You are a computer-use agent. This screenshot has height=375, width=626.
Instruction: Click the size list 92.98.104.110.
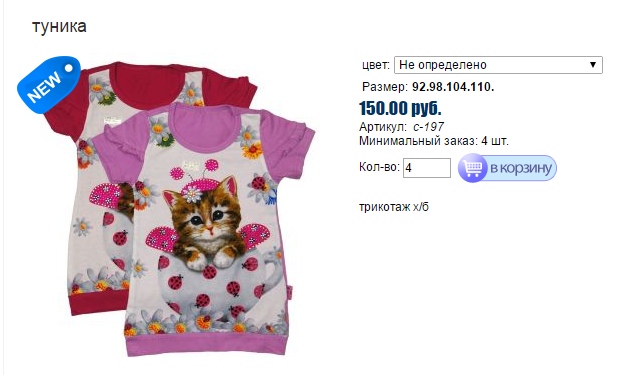tap(453, 87)
